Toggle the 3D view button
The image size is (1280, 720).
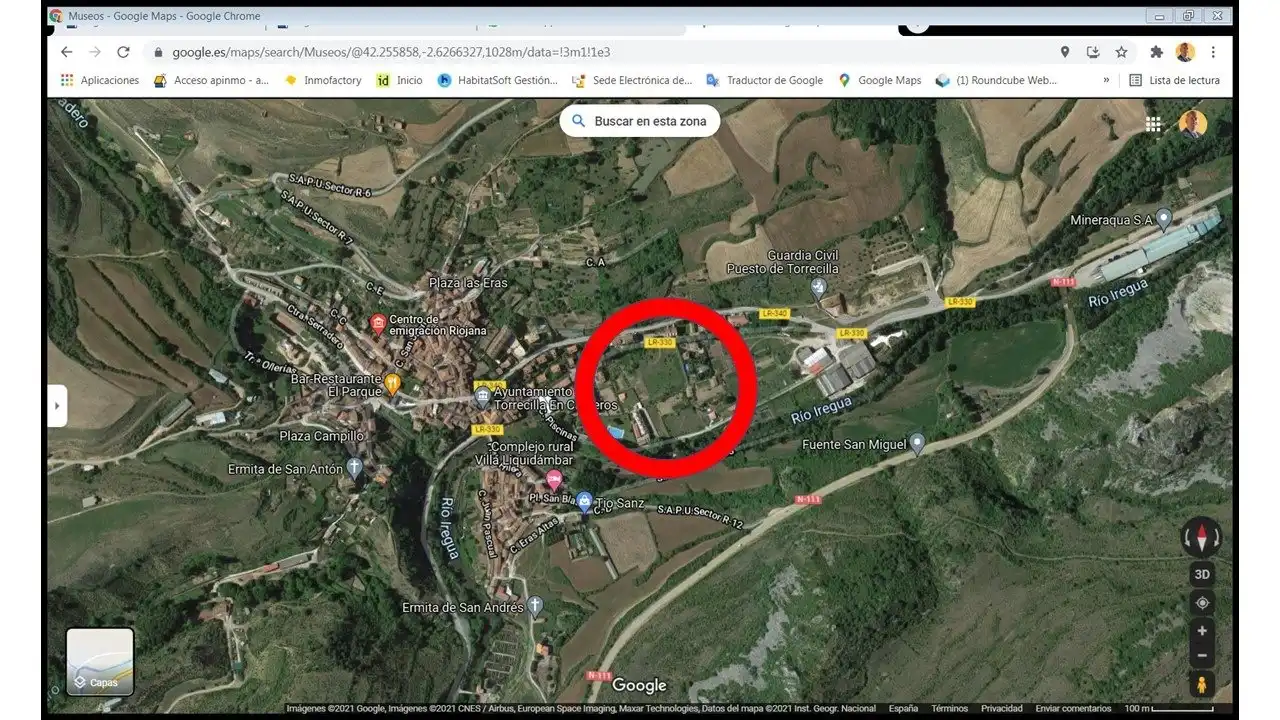coord(1202,574)
